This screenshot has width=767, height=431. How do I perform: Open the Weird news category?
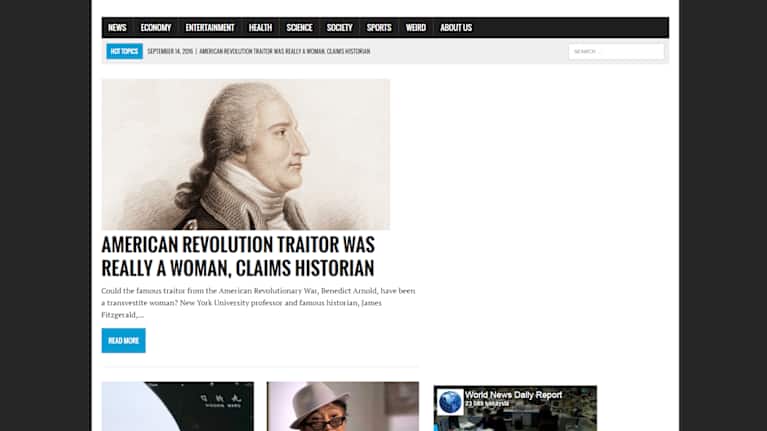click(x=415, y=28)
